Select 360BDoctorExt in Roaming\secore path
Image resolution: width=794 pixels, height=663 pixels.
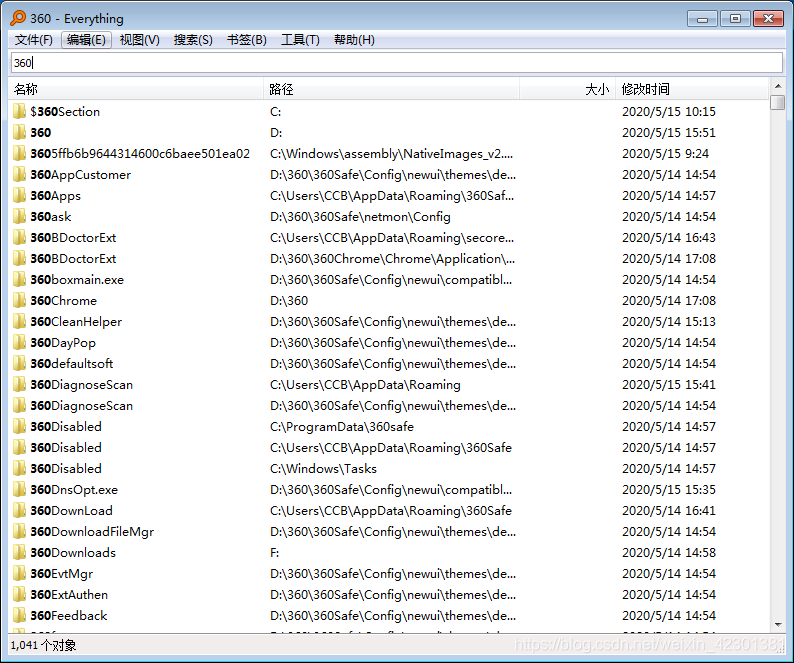tap(73, 238)
